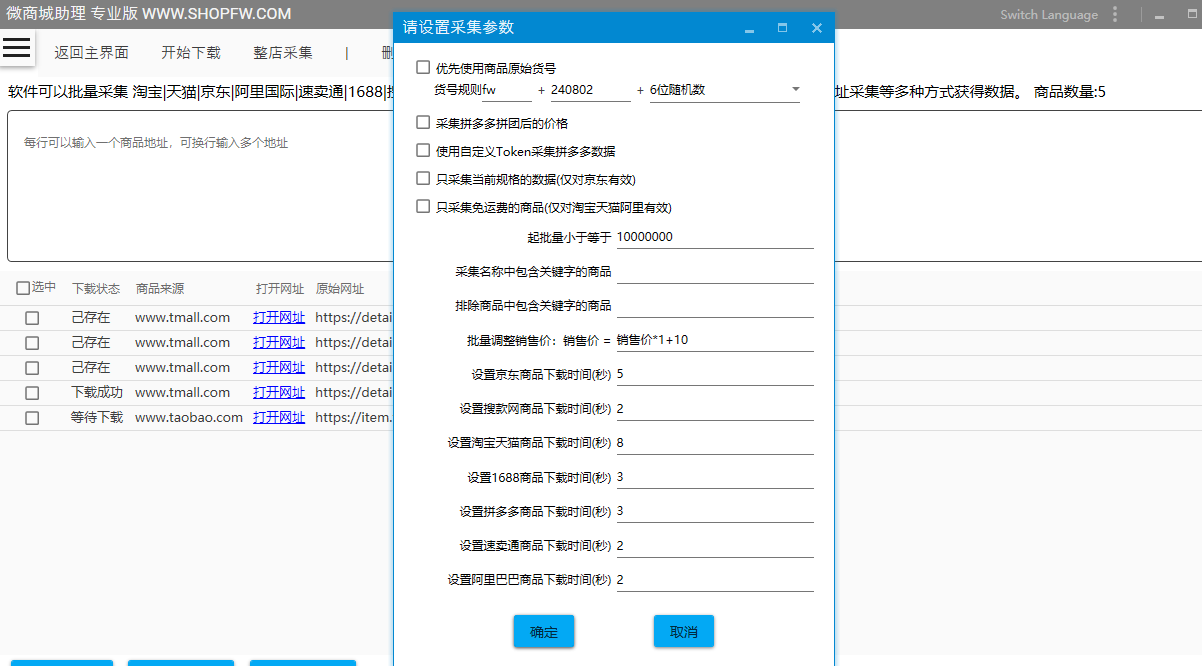Viewport: 1202px width, 666px height.
Task: Maximize the 请设置采集参数 dialog
Action: tap(782, 28)
